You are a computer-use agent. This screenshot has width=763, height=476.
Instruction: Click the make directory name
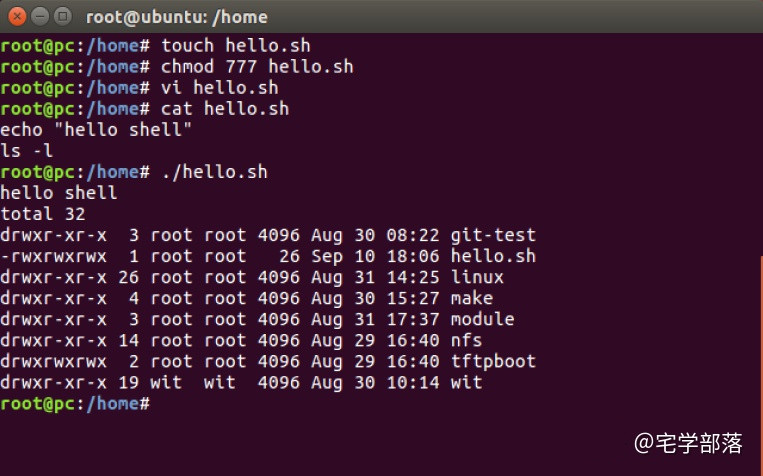pos(472,298)
